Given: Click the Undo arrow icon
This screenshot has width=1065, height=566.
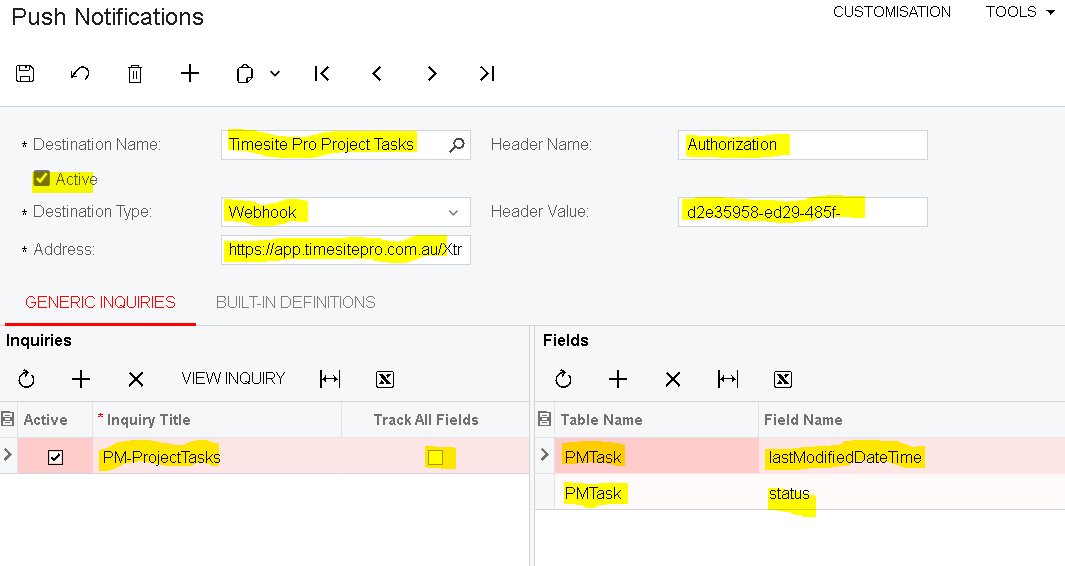Looking at the screenshot, I should [x=80, y=73].
